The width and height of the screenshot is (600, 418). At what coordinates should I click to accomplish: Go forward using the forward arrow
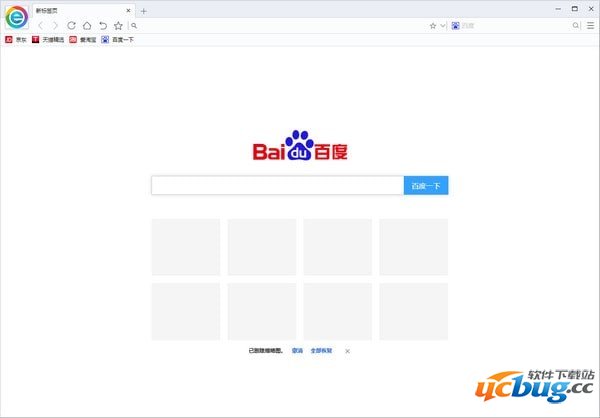coord(55,26)
